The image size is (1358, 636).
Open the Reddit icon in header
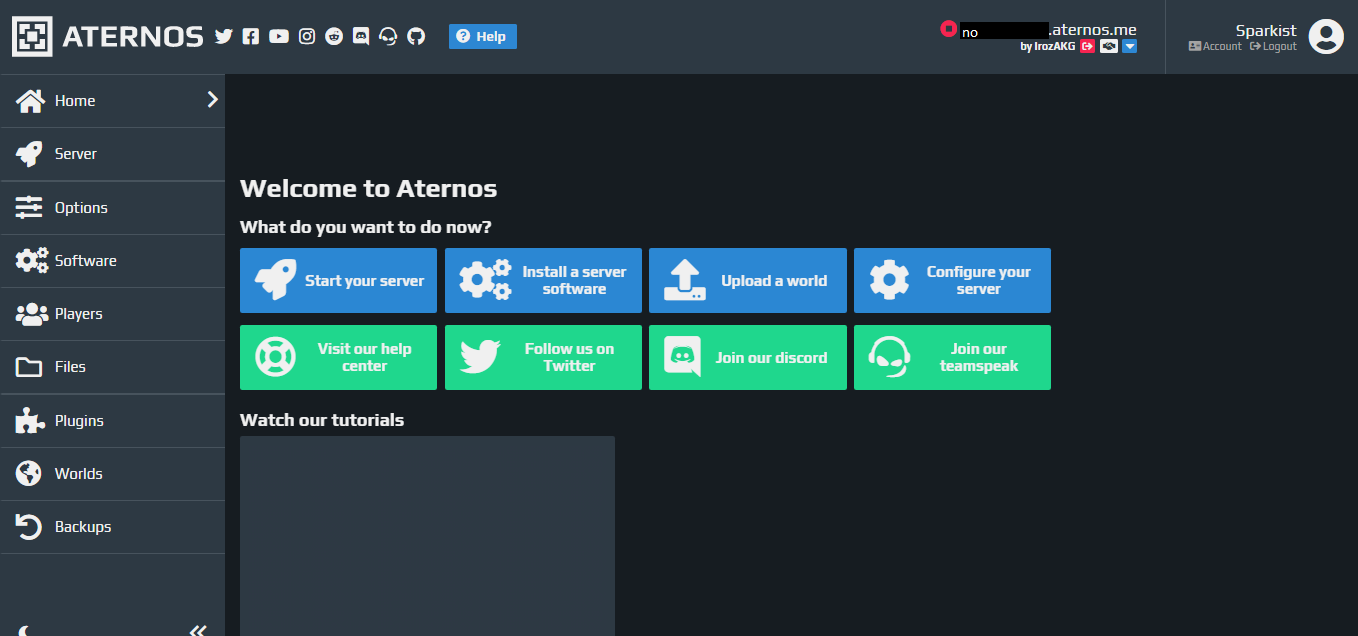334,36
